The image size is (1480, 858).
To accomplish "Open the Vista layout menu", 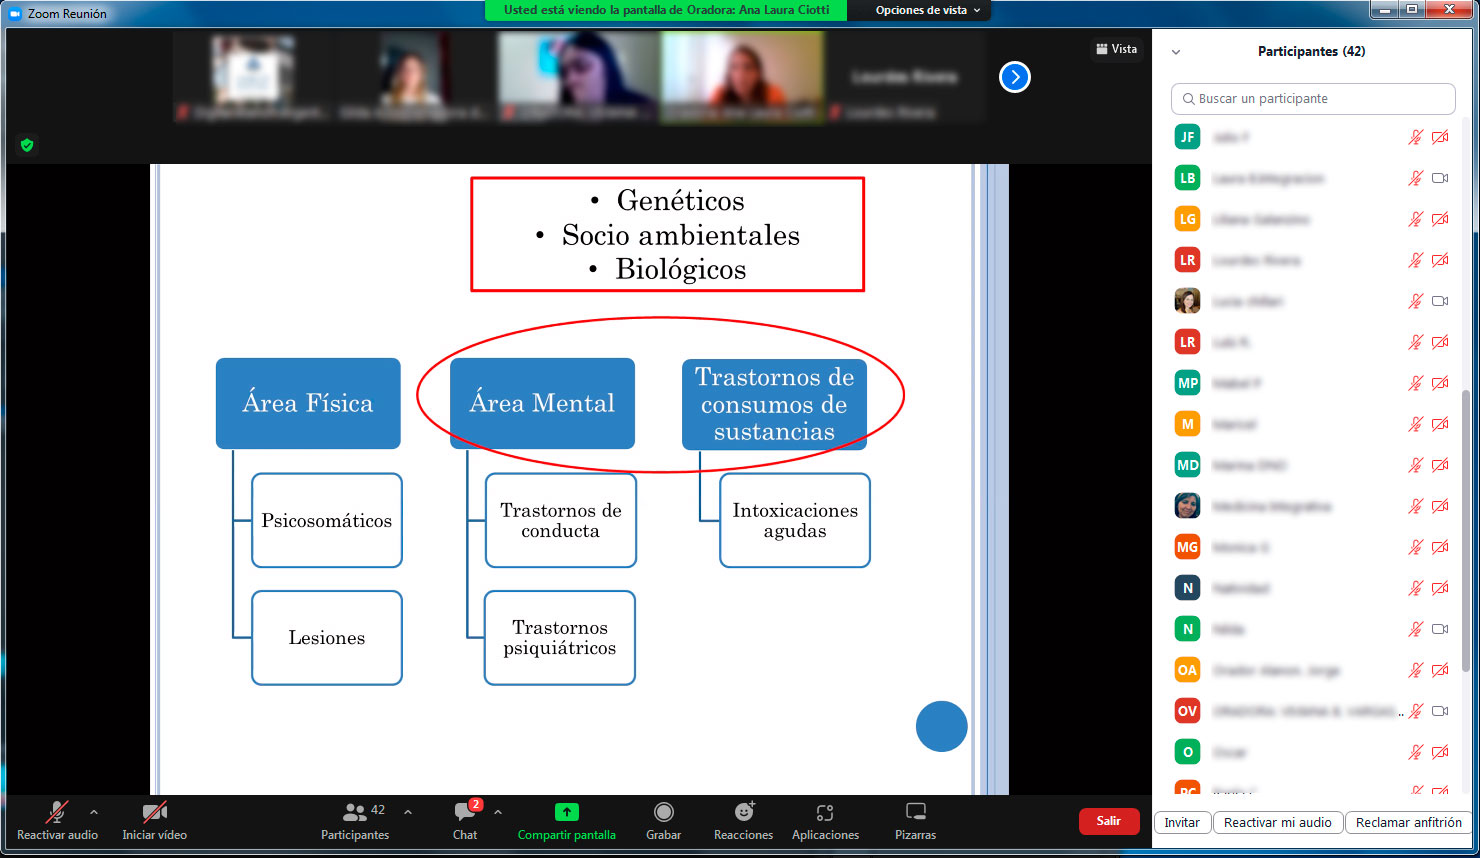I will pyautogui.click(x=1116, y=49).
